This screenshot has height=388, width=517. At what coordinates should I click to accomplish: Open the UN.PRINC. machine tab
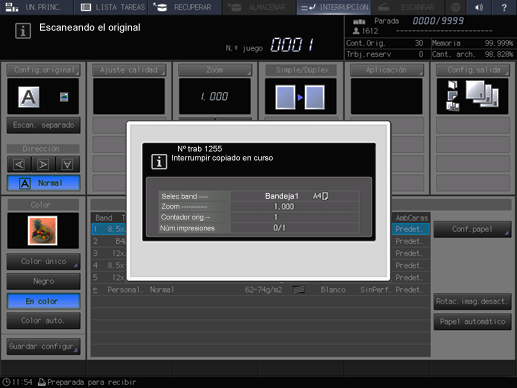click(36, 7)
